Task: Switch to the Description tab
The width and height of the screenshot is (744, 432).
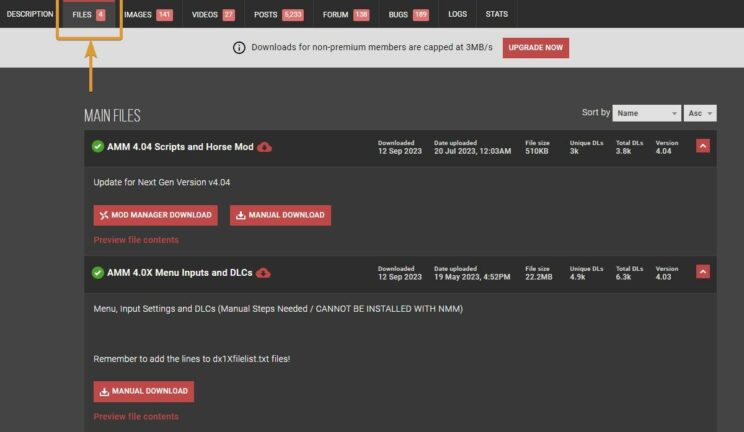Action: [x=30, y=14]
